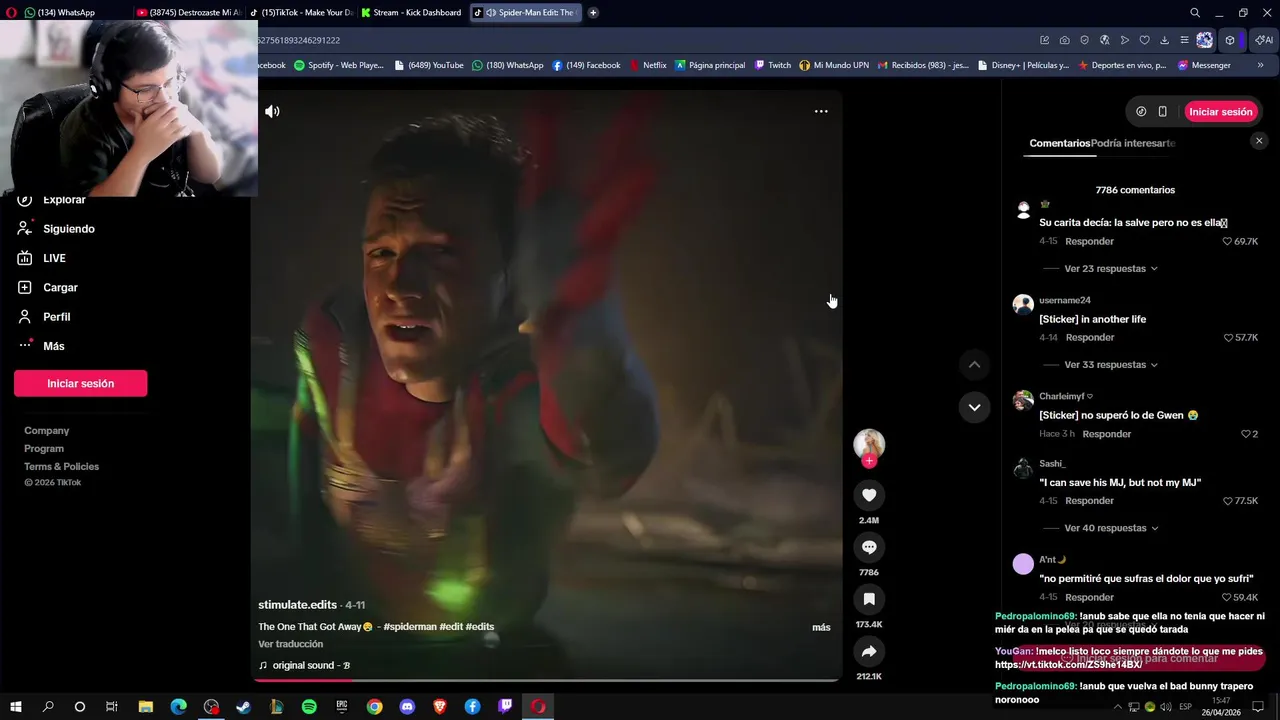Expand caption with más
Screen dimensions: 1280x720
point(821,627)
